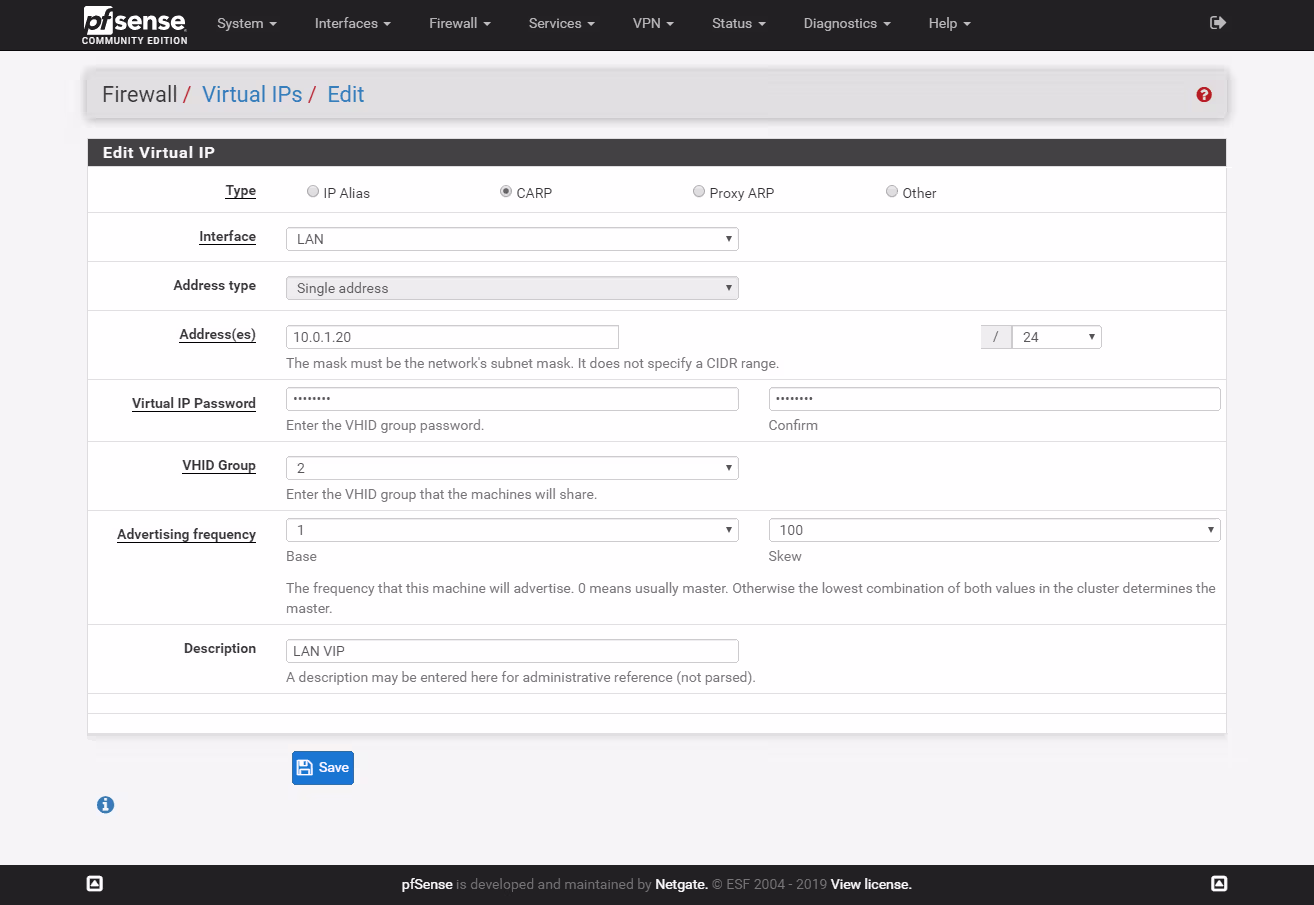Select the IP Alias type radio button
Screen dimensions: 1314x905
click(x=313, y=192)
